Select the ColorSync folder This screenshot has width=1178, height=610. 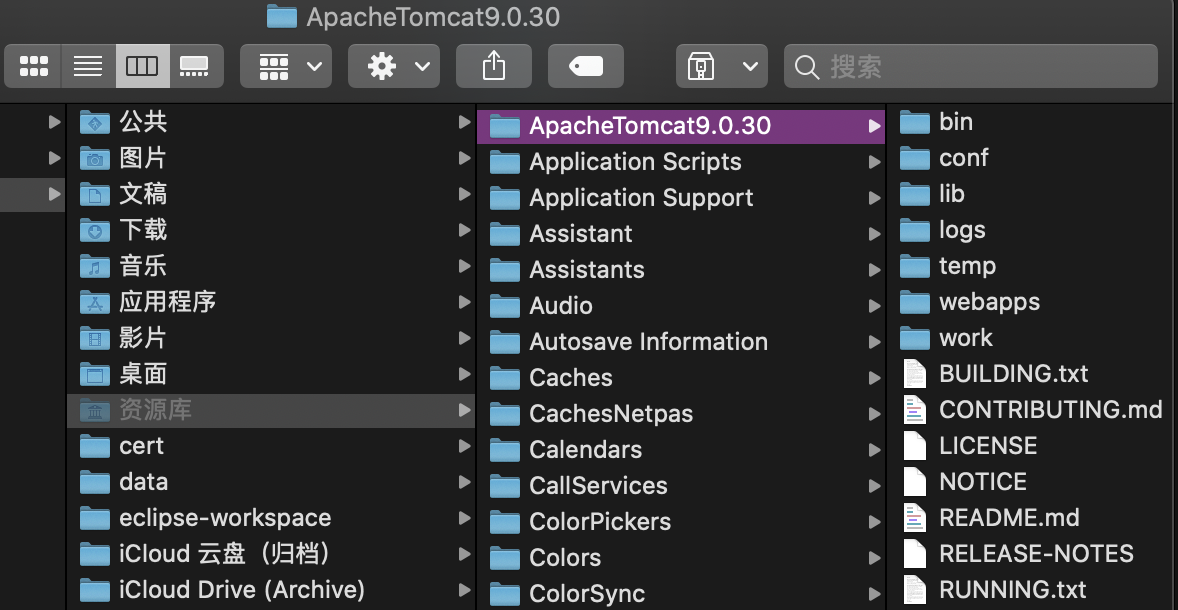681,593
